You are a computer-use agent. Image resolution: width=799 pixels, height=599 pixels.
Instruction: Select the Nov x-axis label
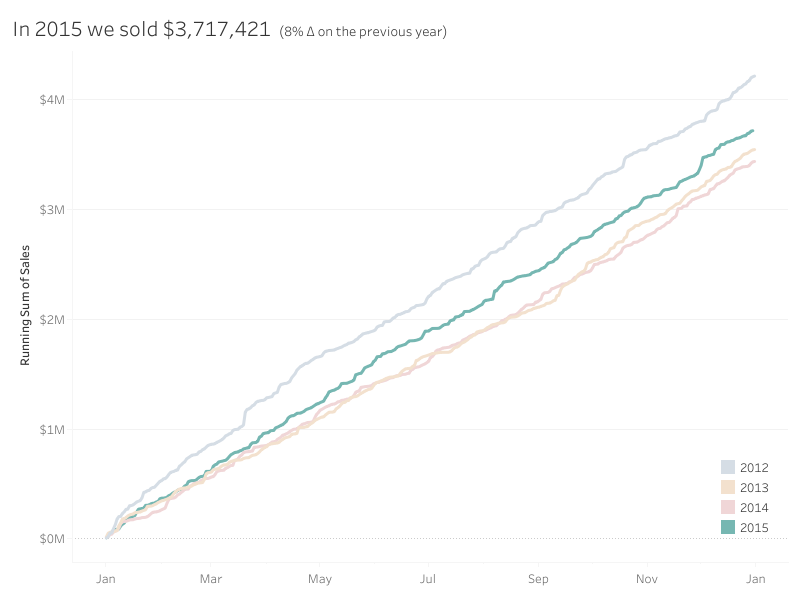pos(648,579)
